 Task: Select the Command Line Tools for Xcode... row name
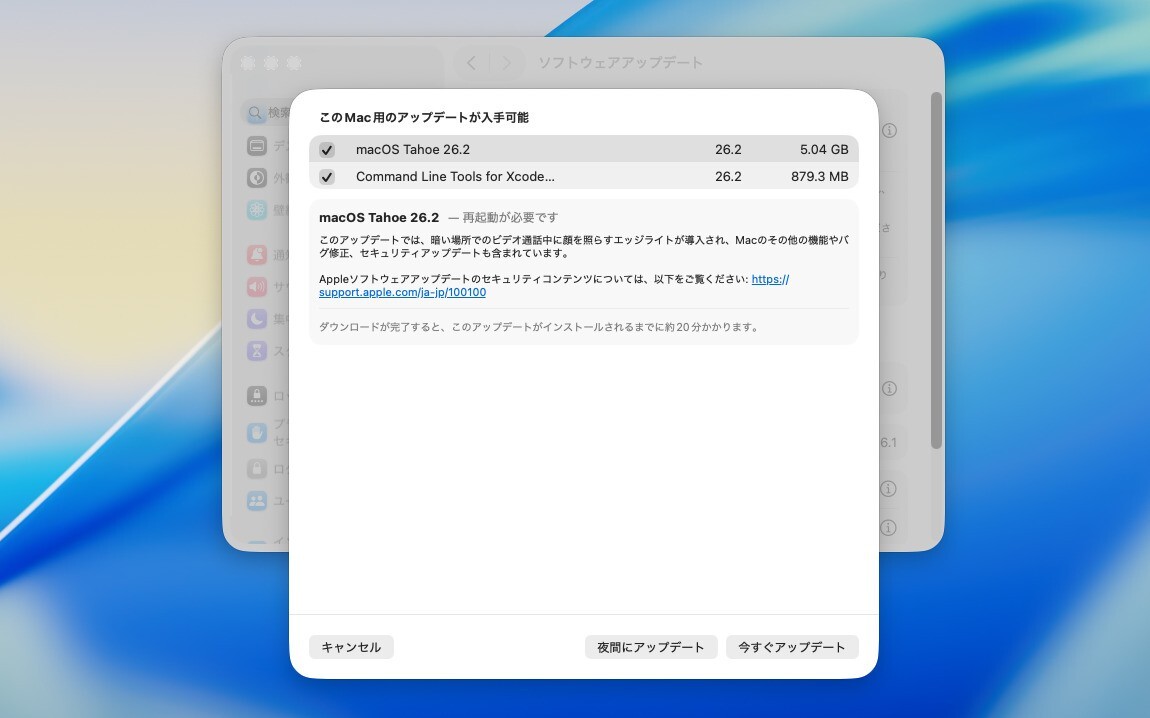(x=455, y=177)
